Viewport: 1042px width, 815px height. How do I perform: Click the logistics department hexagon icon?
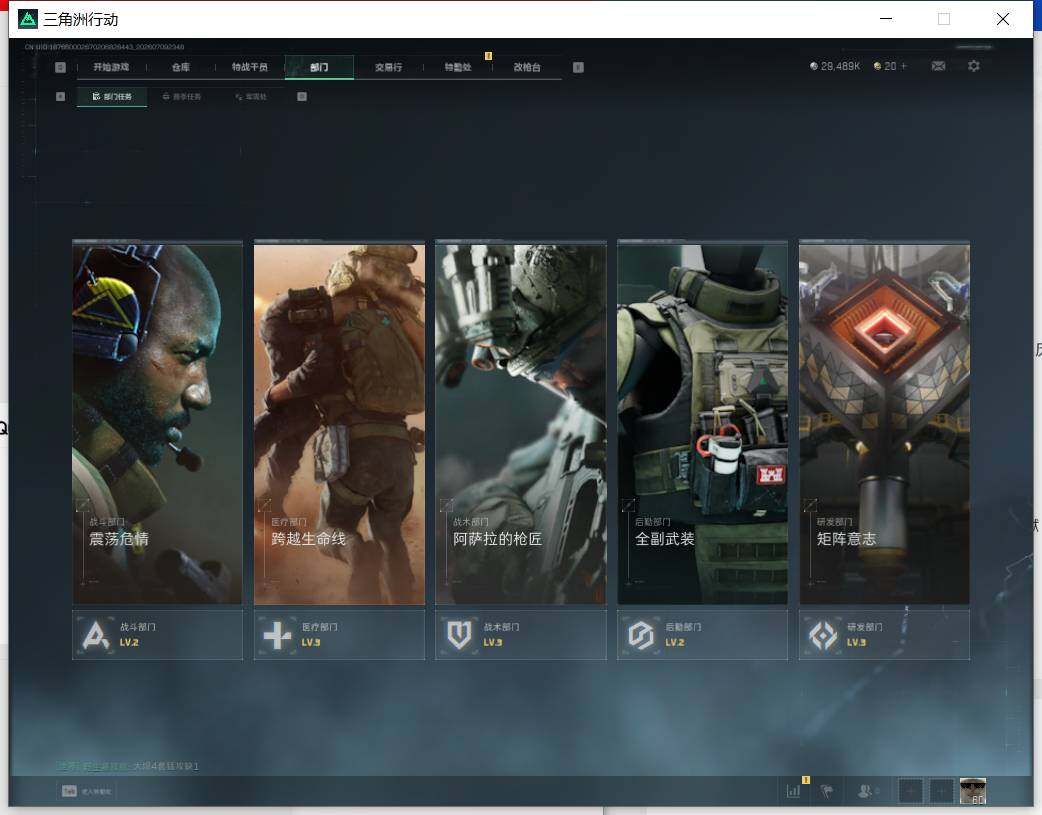point(641,636)
